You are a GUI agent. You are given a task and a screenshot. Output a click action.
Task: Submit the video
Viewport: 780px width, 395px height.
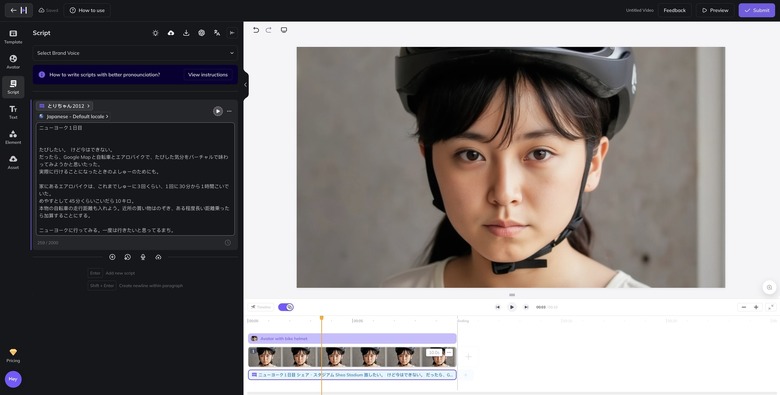coord(756,10)
